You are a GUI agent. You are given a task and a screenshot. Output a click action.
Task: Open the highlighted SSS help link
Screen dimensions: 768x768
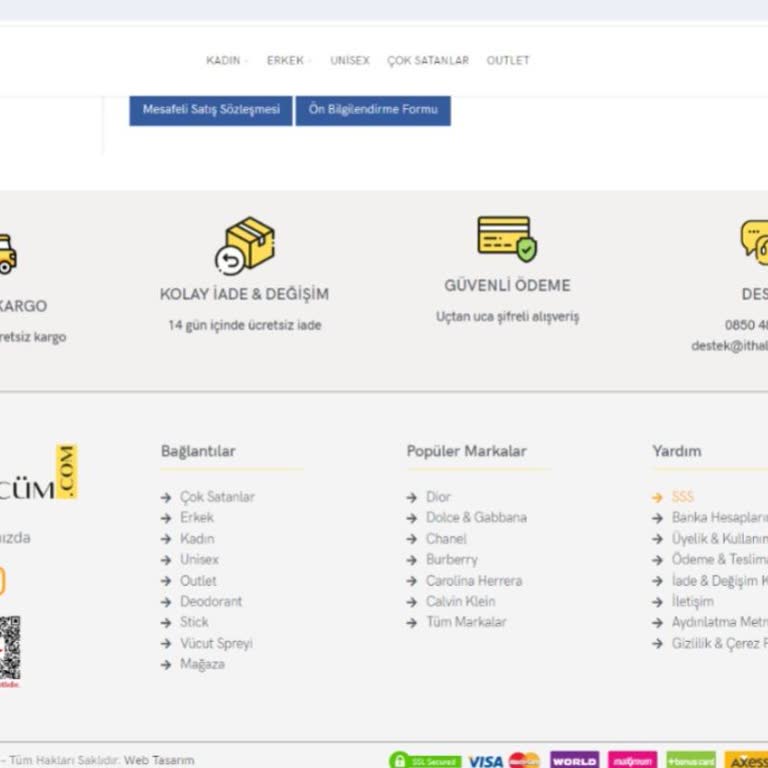pos(683,497)
